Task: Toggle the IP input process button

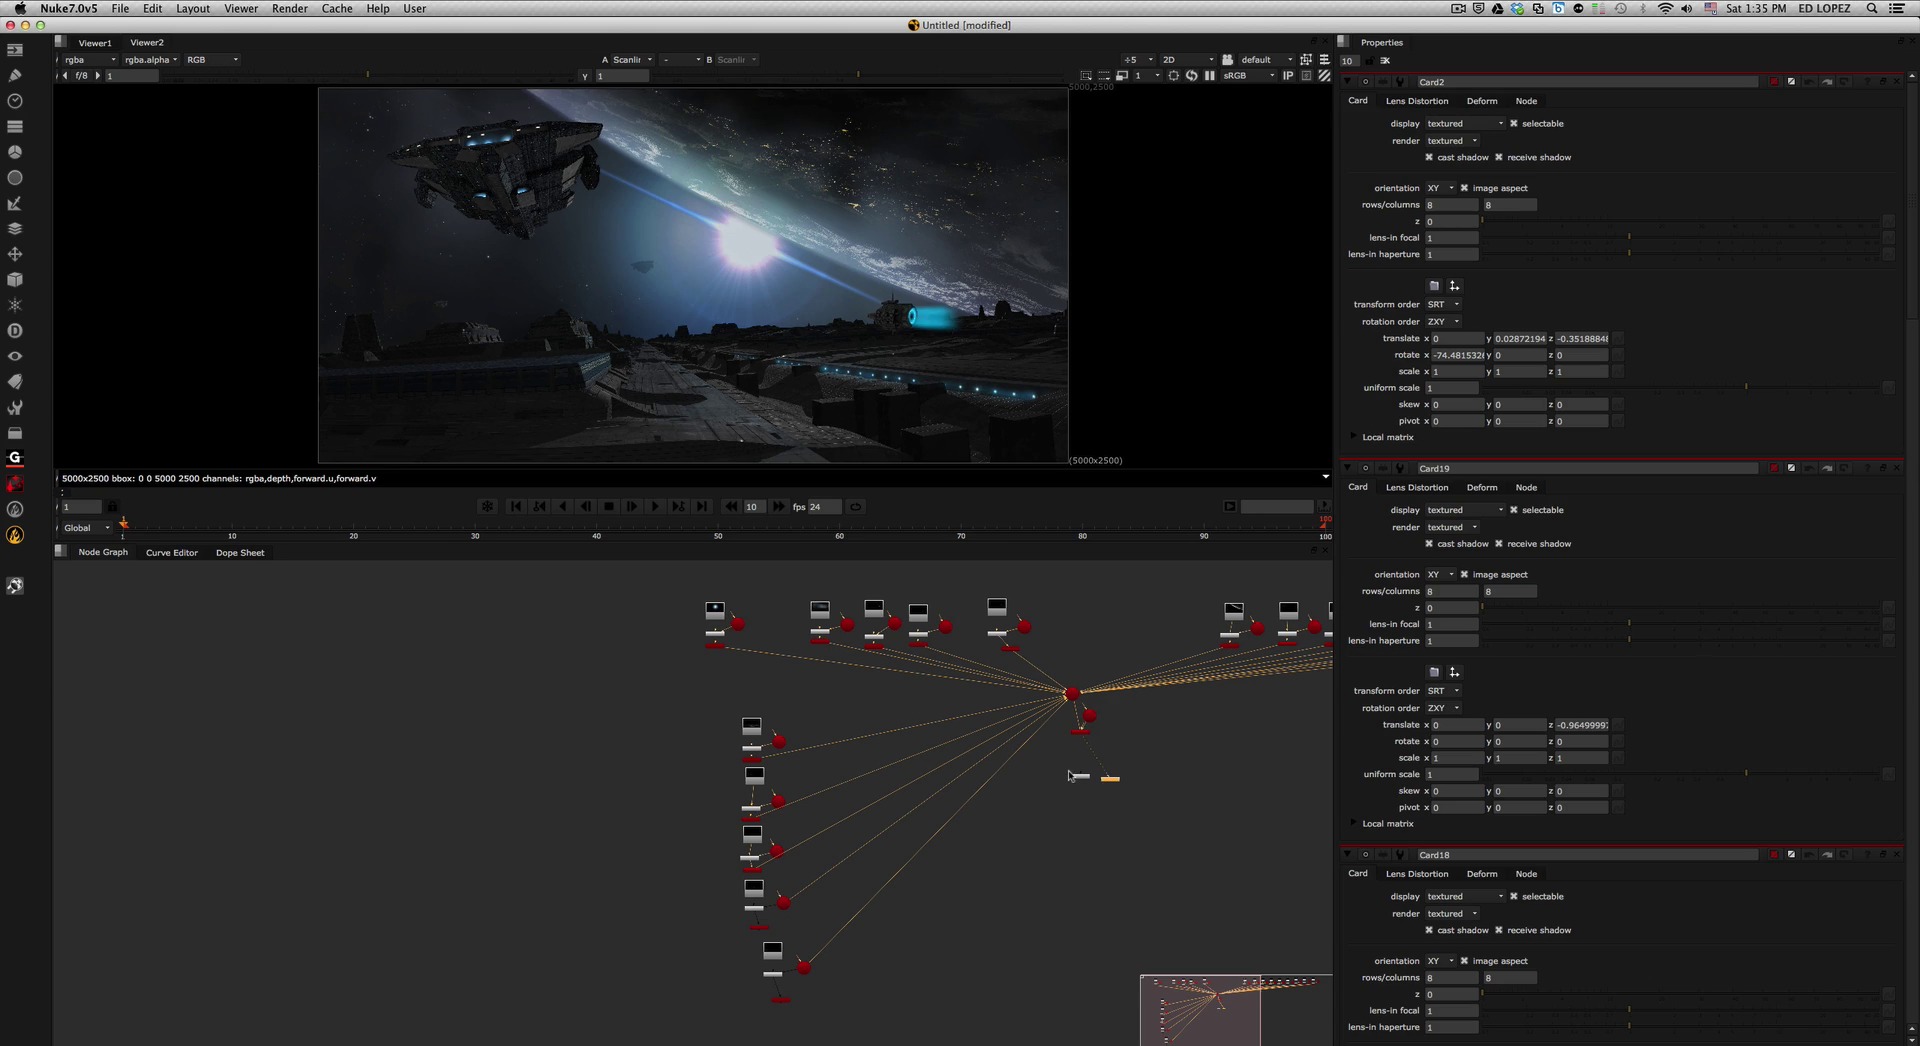Action: 1288,75
